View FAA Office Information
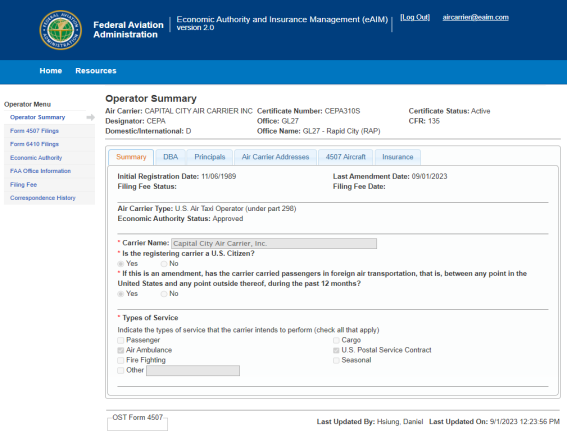 (40, 171)
